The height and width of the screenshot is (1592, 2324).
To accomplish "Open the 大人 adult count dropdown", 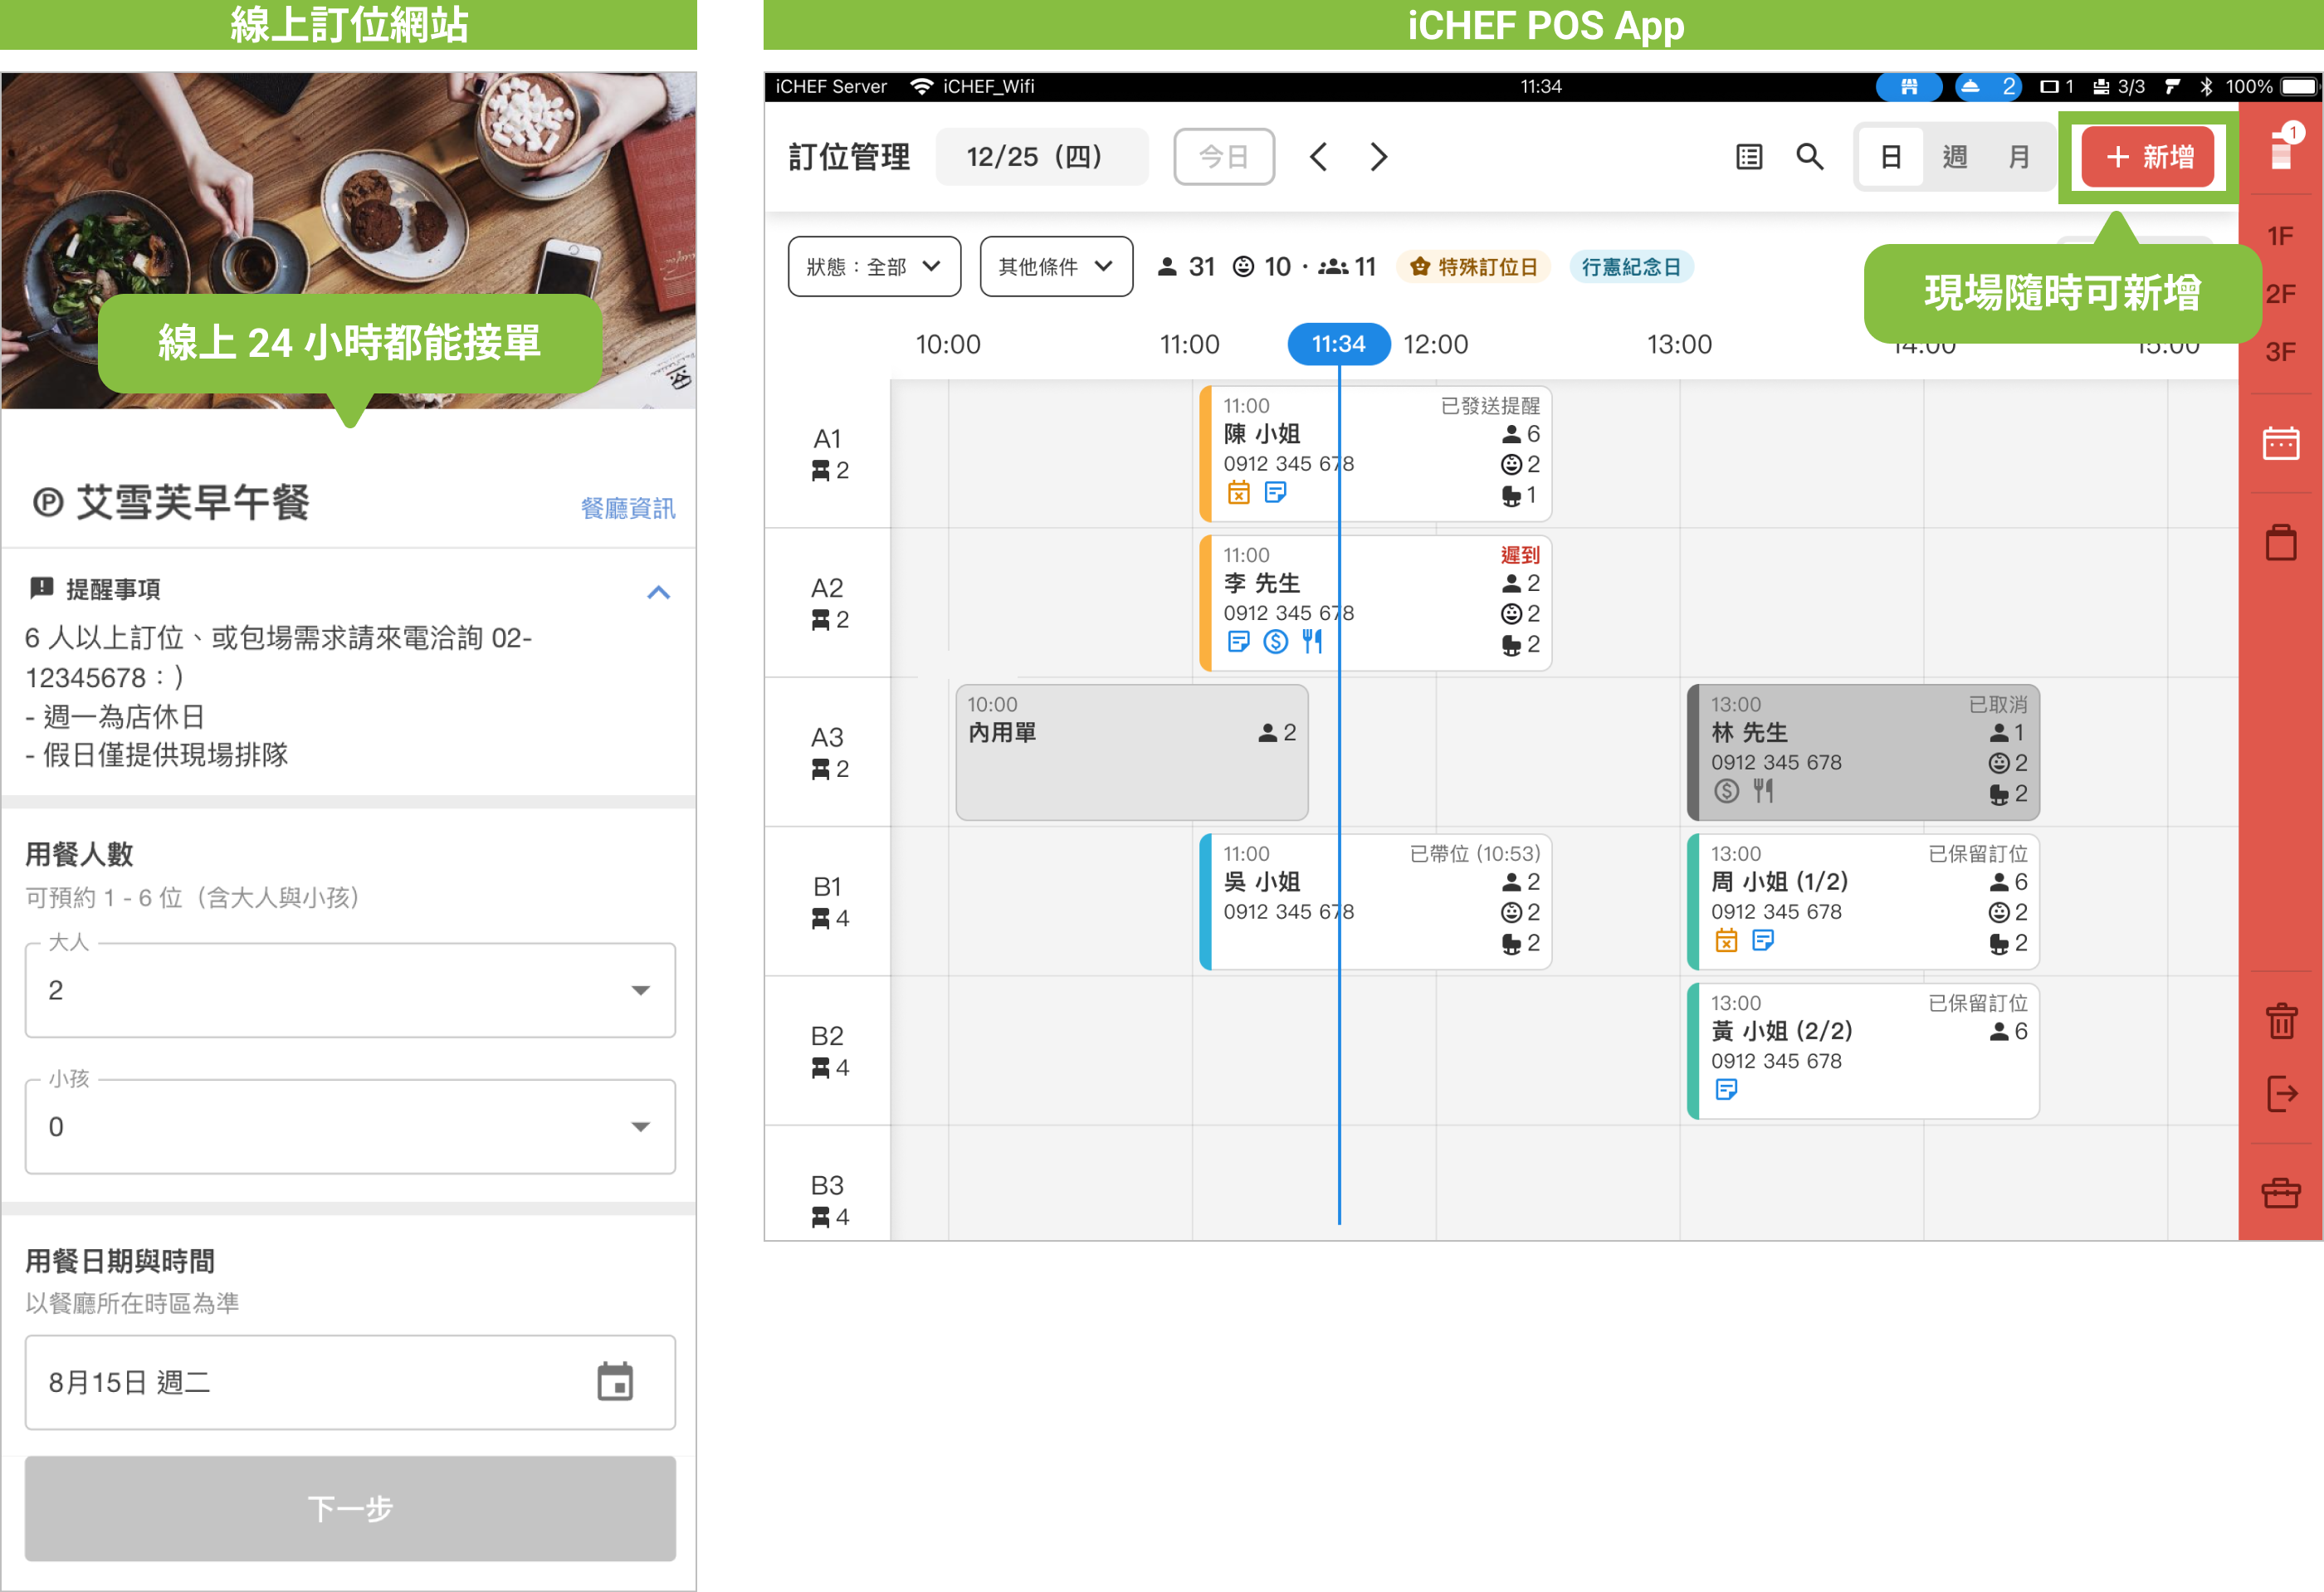I will (350, 990).
